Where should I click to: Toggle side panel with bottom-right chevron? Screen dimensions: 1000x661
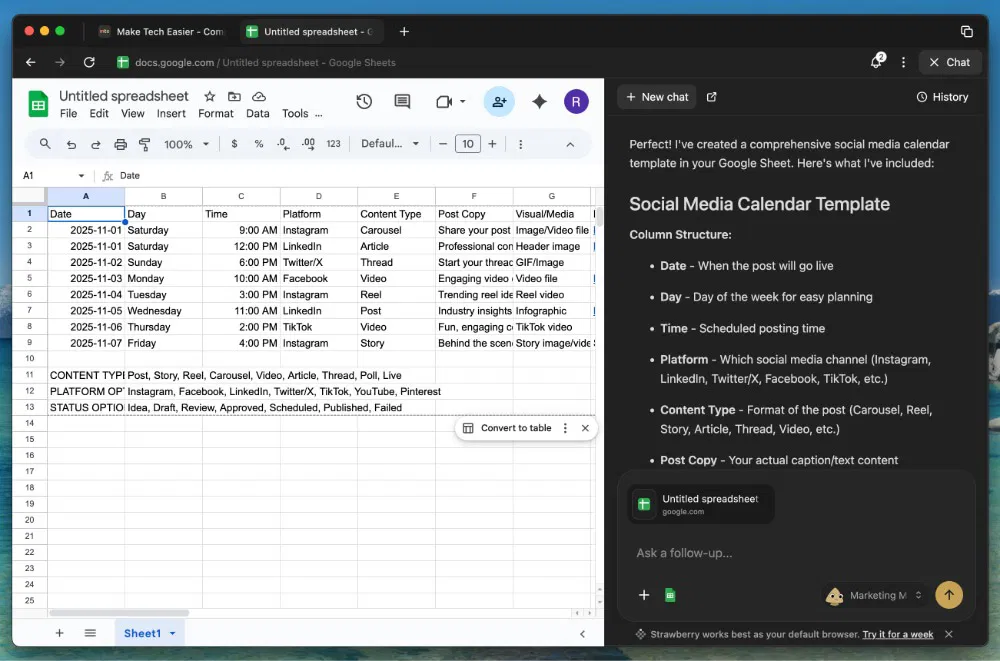tap(583, 633)
